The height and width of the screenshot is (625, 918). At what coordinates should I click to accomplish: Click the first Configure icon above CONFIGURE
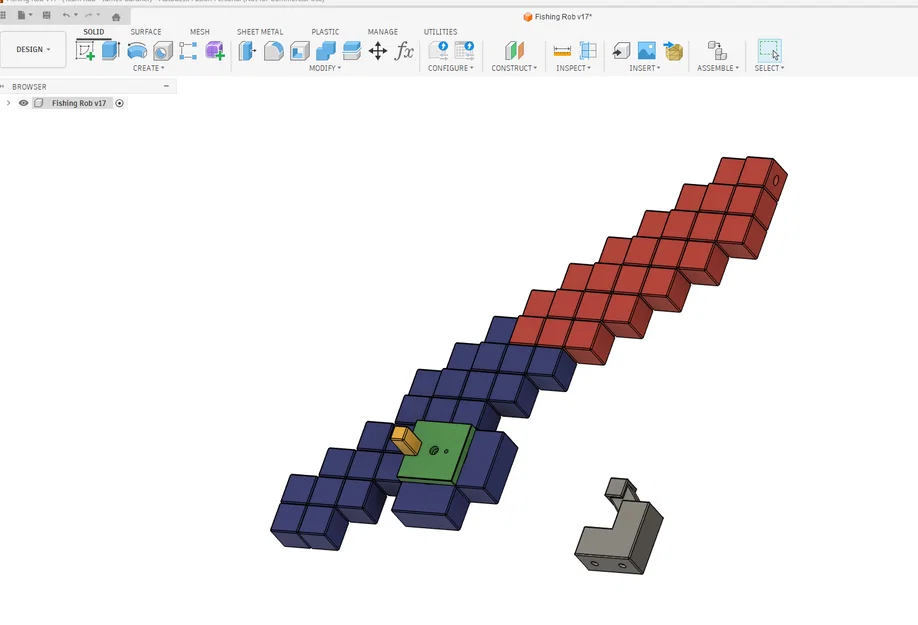(439, 51)
